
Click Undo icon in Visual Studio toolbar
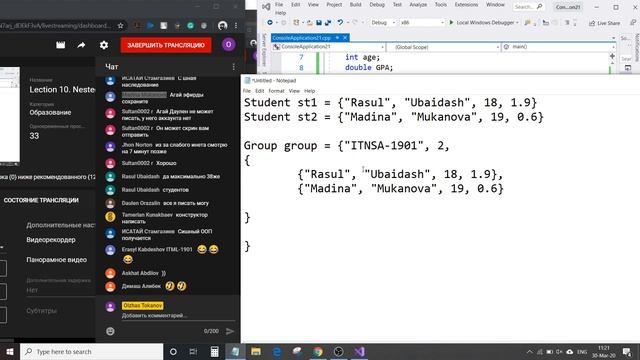(x=340, y=23)
